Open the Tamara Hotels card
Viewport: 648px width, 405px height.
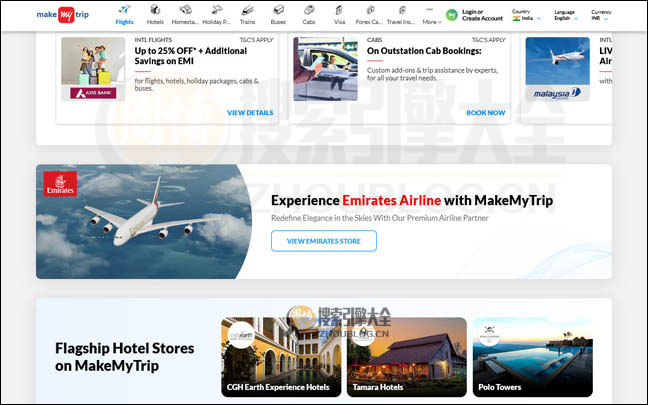[407, 357]
